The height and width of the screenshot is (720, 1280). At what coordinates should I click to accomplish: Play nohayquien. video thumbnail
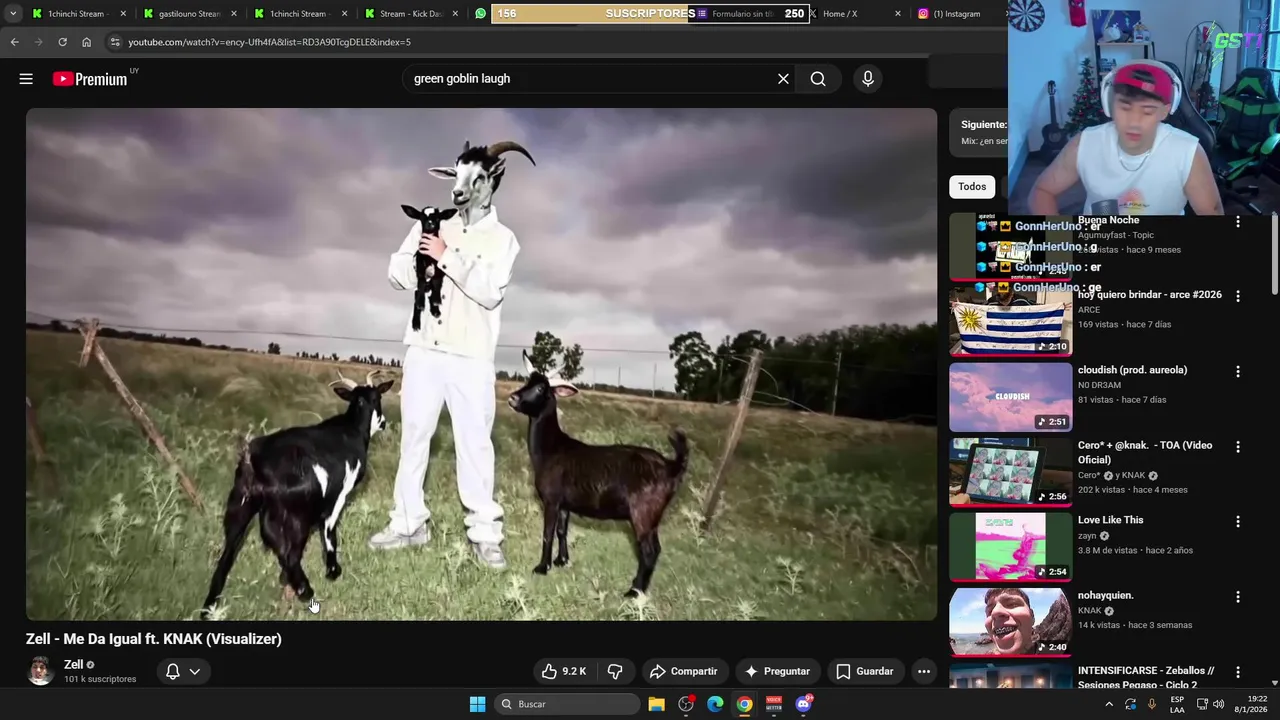pos(1010,621)
